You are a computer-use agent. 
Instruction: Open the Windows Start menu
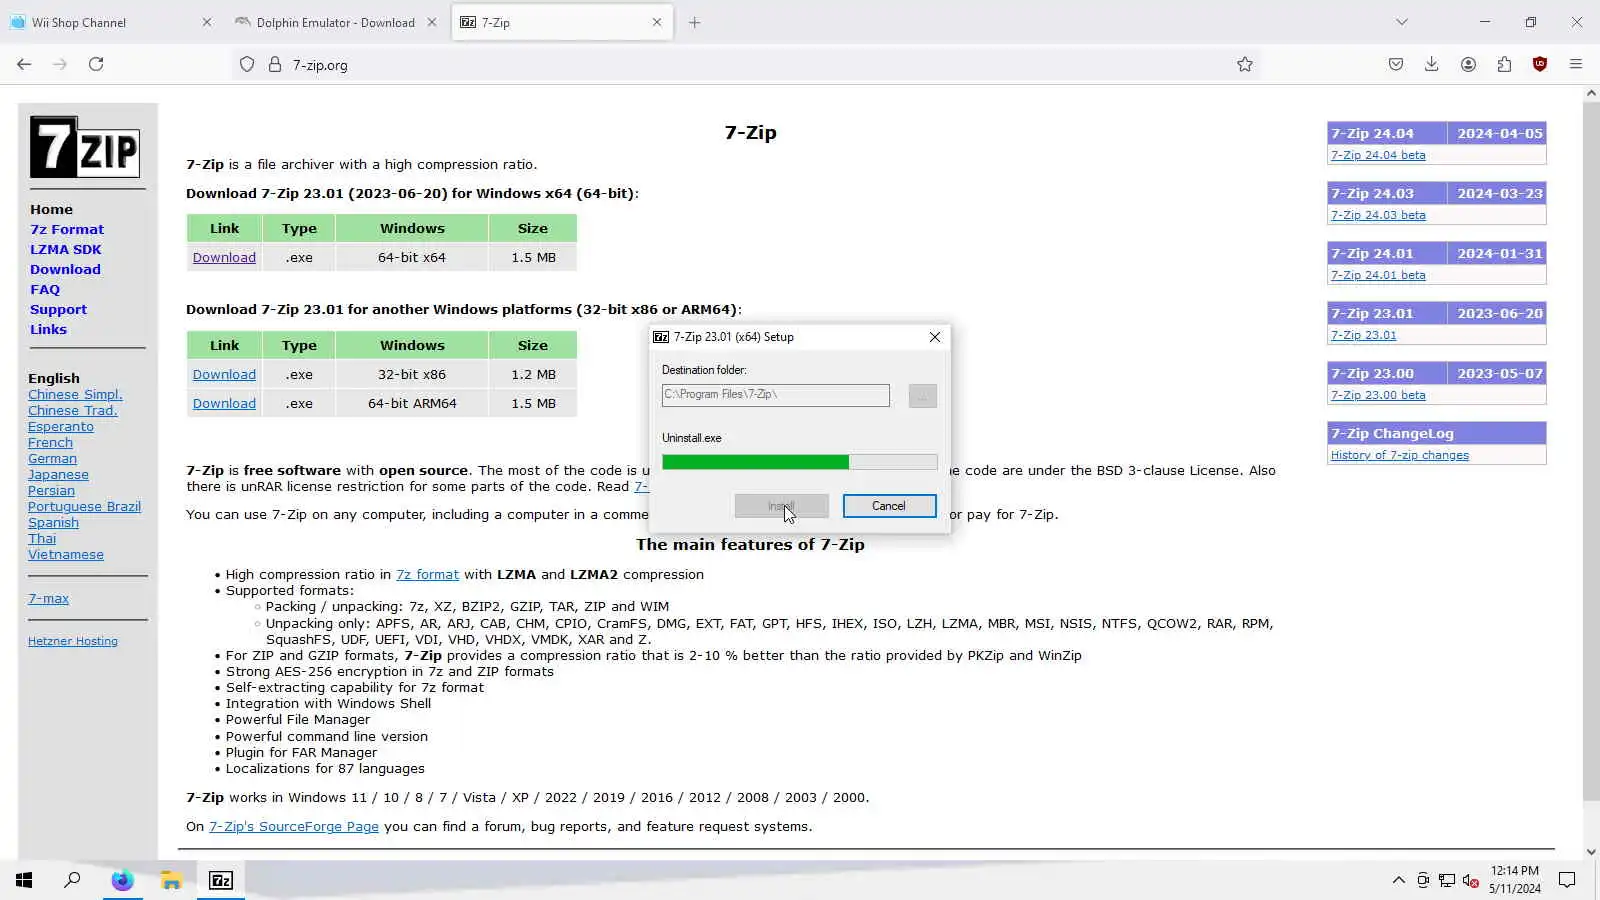click(x=24, y=880)
